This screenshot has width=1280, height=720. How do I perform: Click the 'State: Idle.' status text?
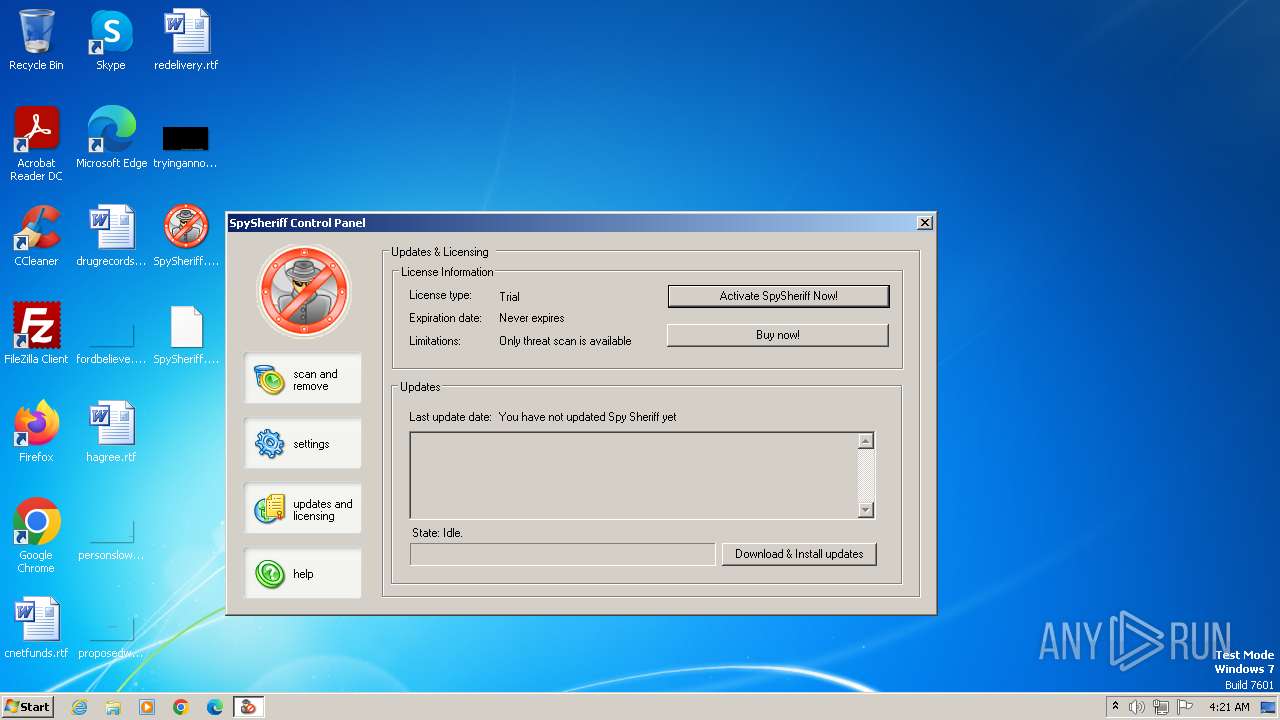[x=437, y=533]
